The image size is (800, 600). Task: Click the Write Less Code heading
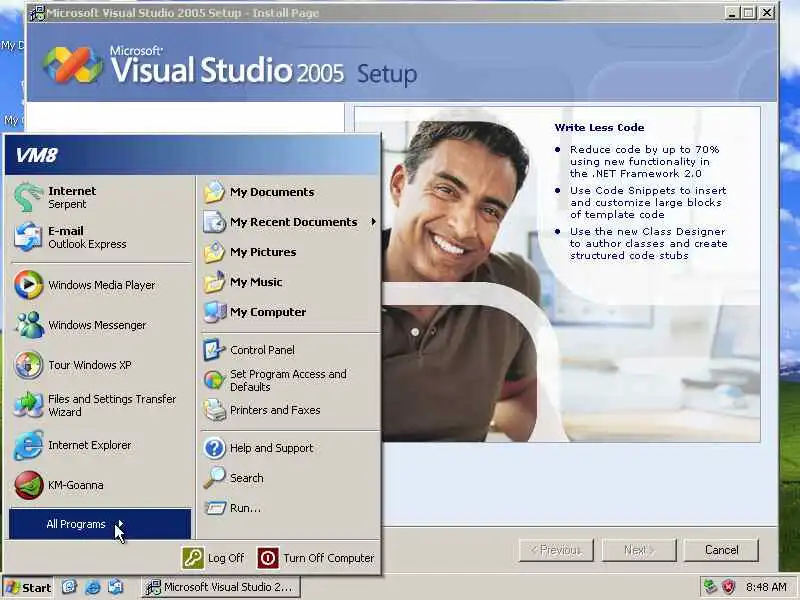pos(599,128)
